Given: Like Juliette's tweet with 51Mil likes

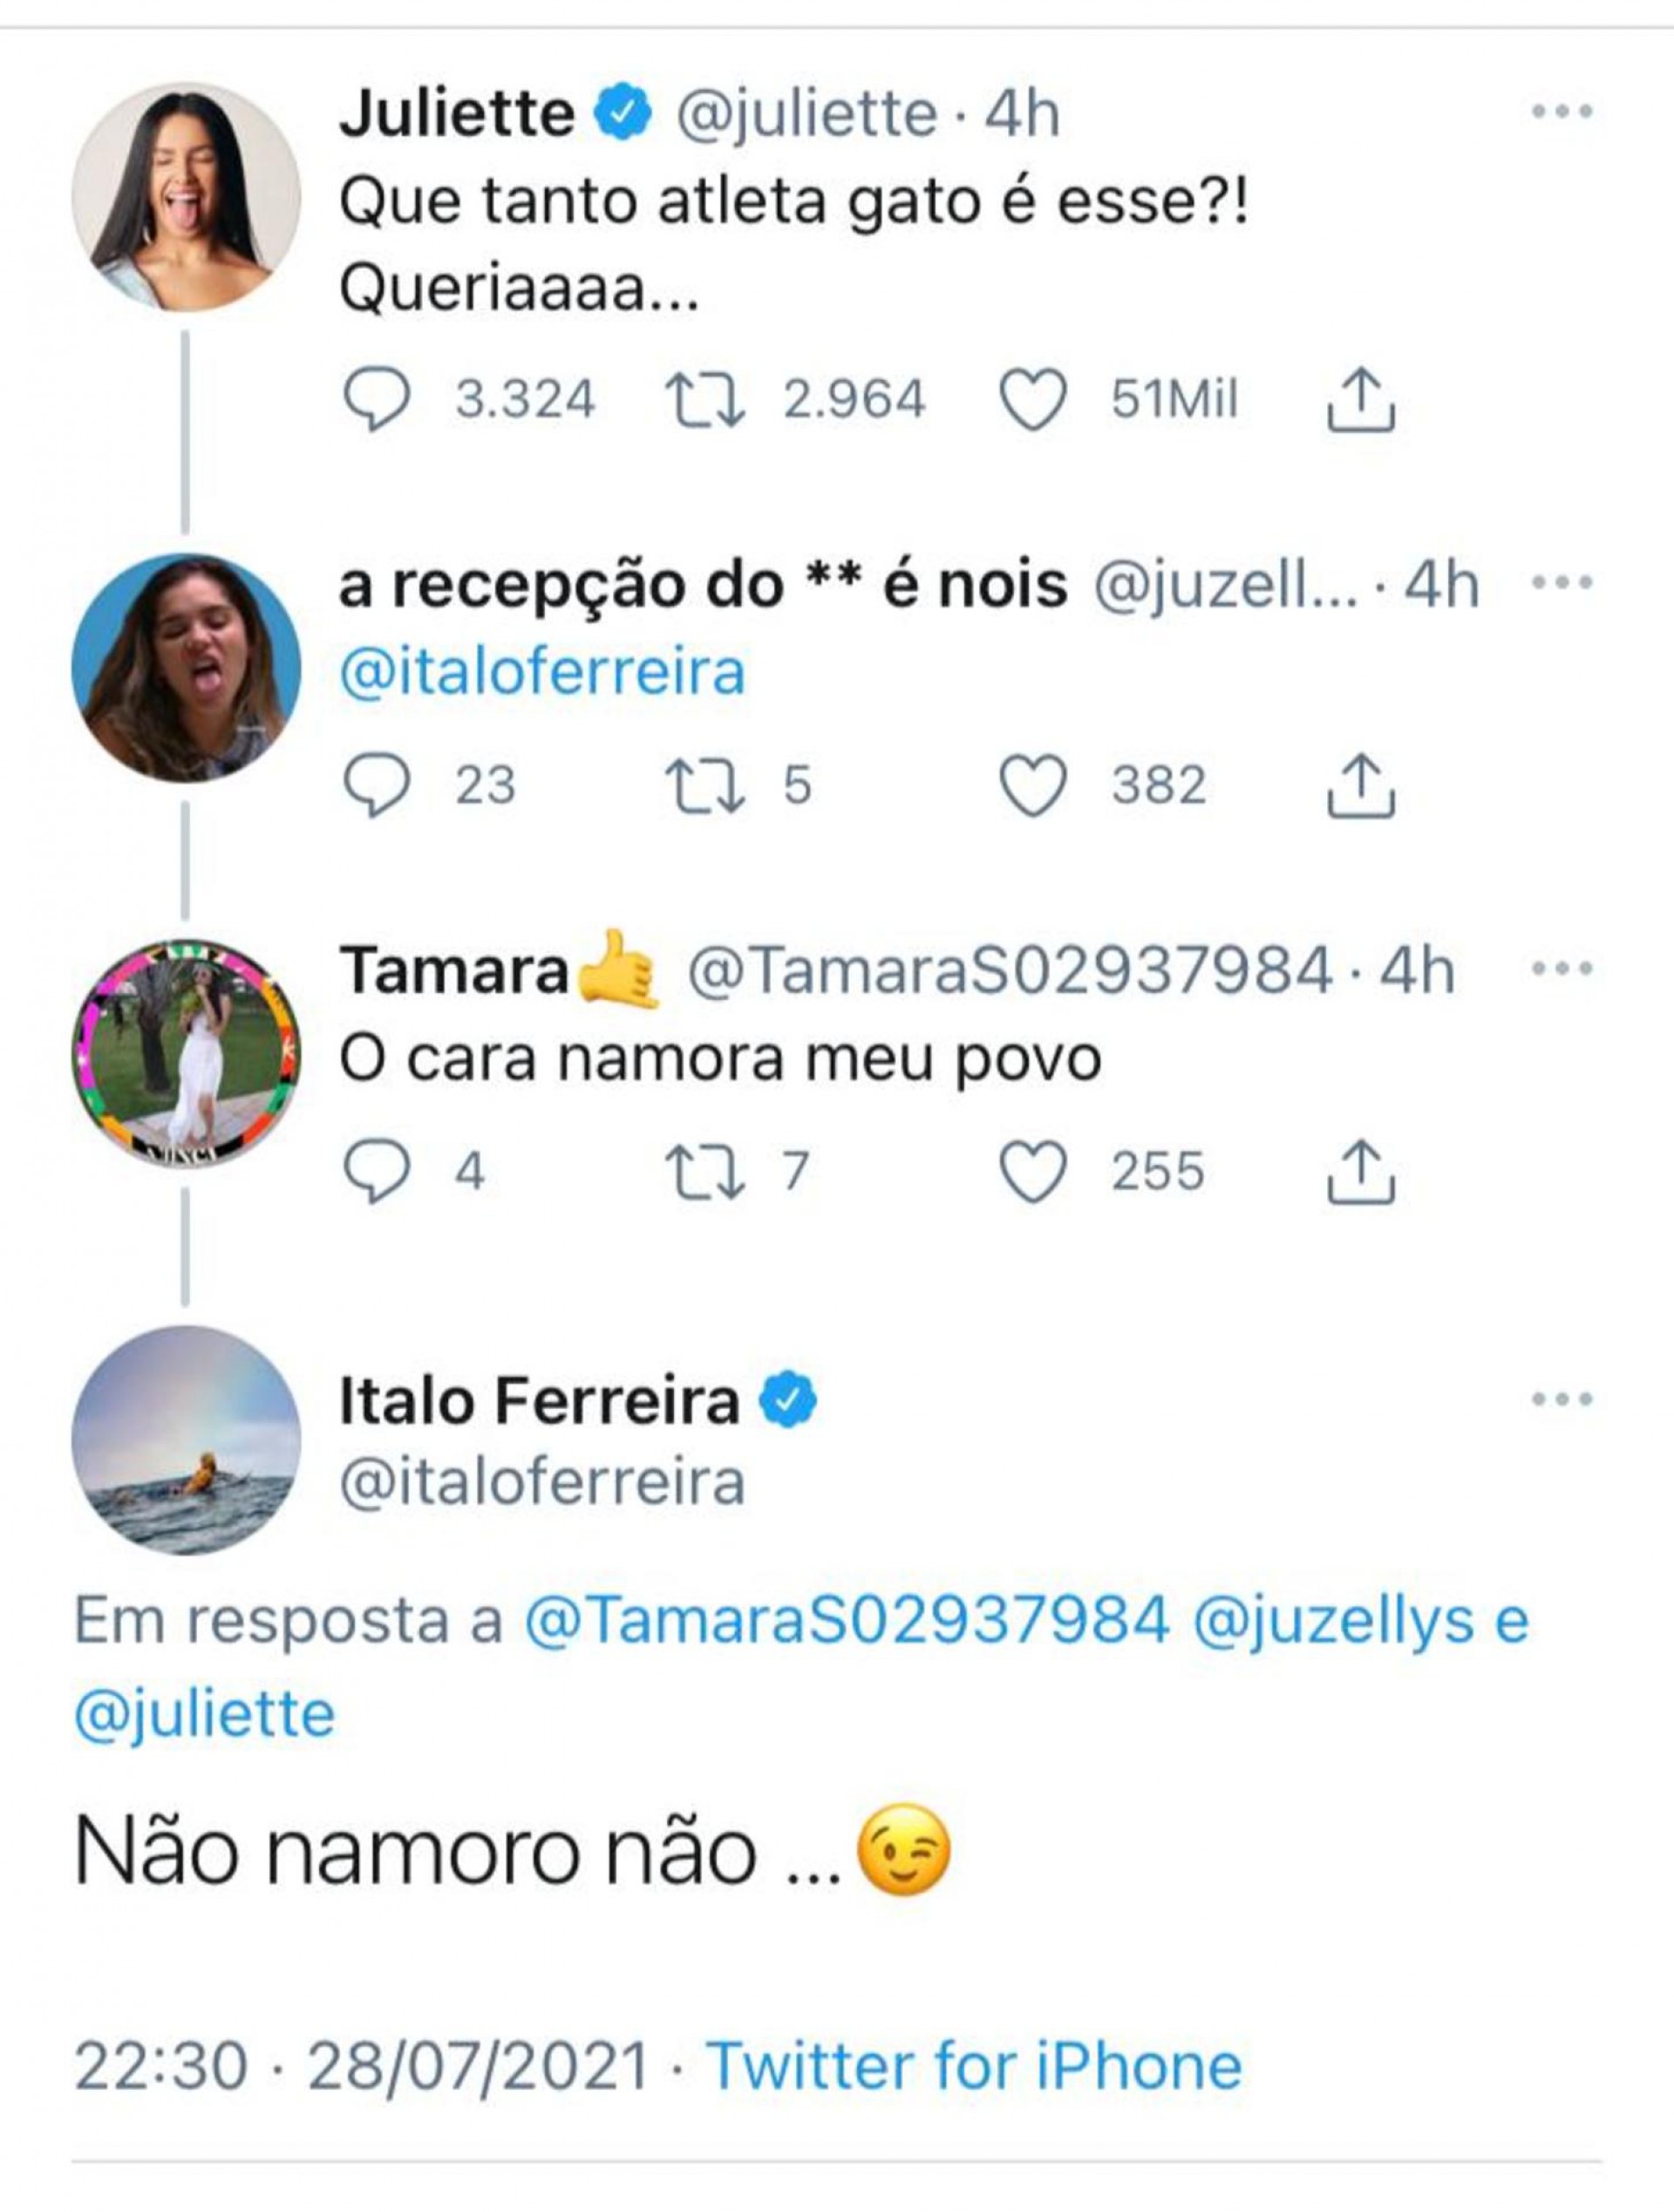Looking at the screenshot, I should coord(1033,400).
